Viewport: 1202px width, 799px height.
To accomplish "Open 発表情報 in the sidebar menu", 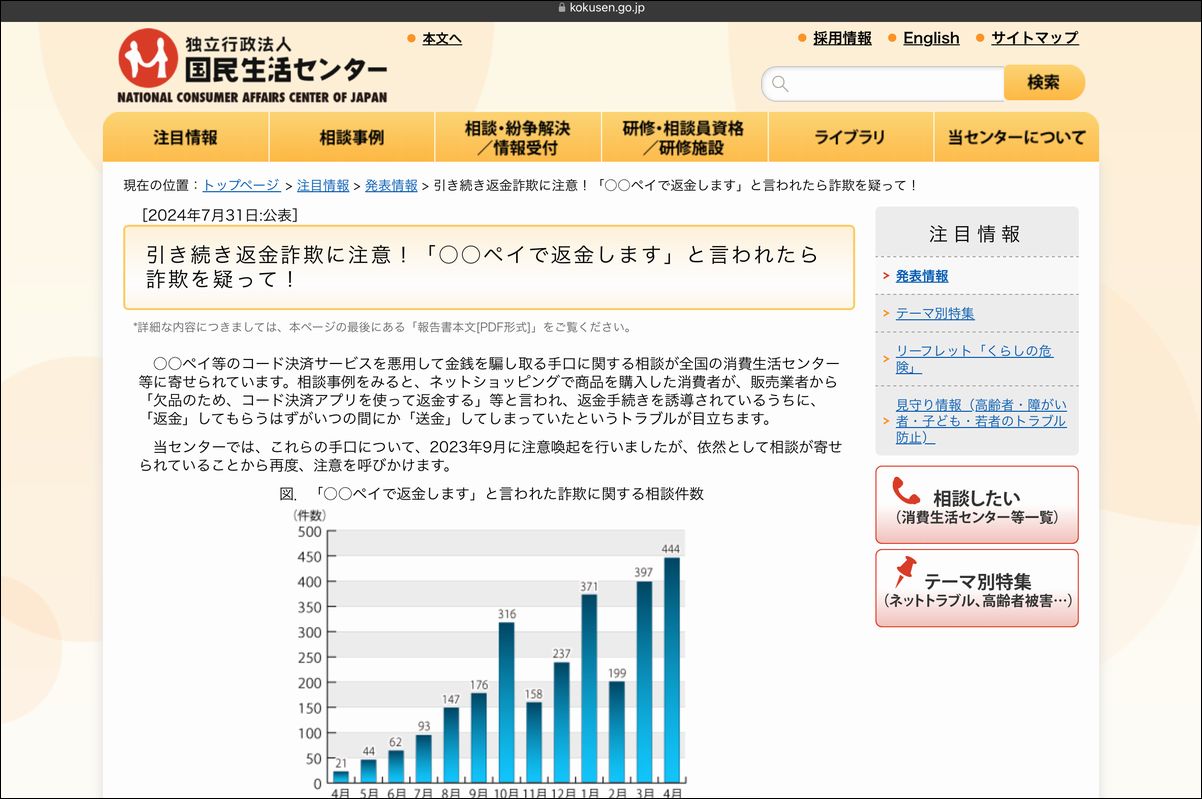I will pos(922,276).
